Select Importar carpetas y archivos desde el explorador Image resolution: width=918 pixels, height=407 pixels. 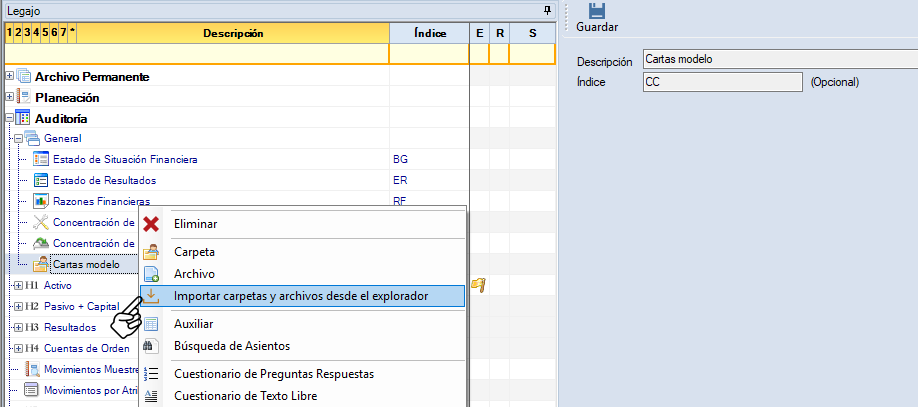(300, 296)
